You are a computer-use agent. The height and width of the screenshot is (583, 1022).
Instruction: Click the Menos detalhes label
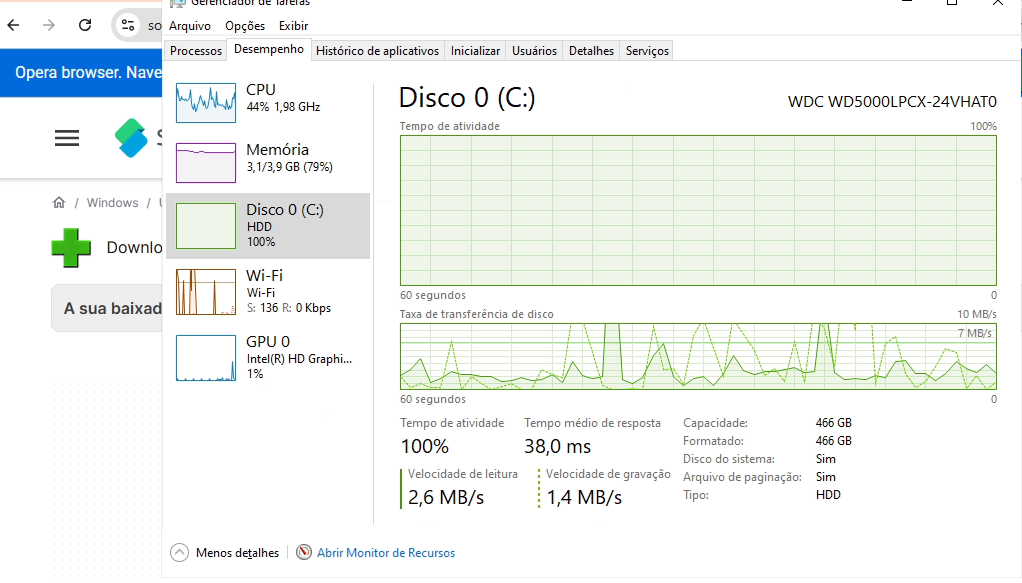(237, 552)
